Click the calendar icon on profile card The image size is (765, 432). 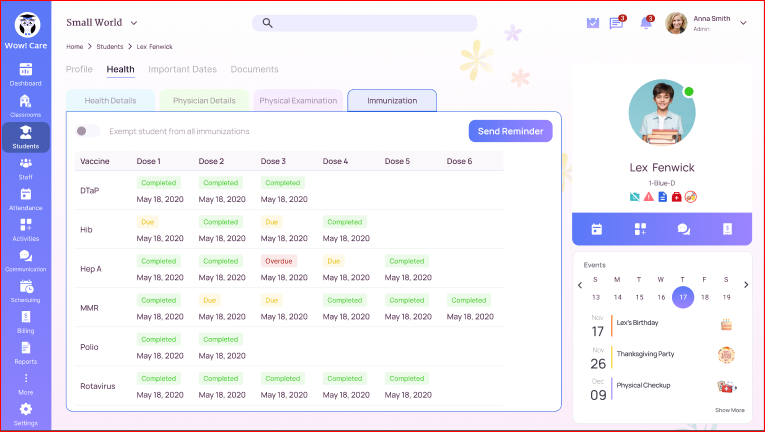(596, 229)
